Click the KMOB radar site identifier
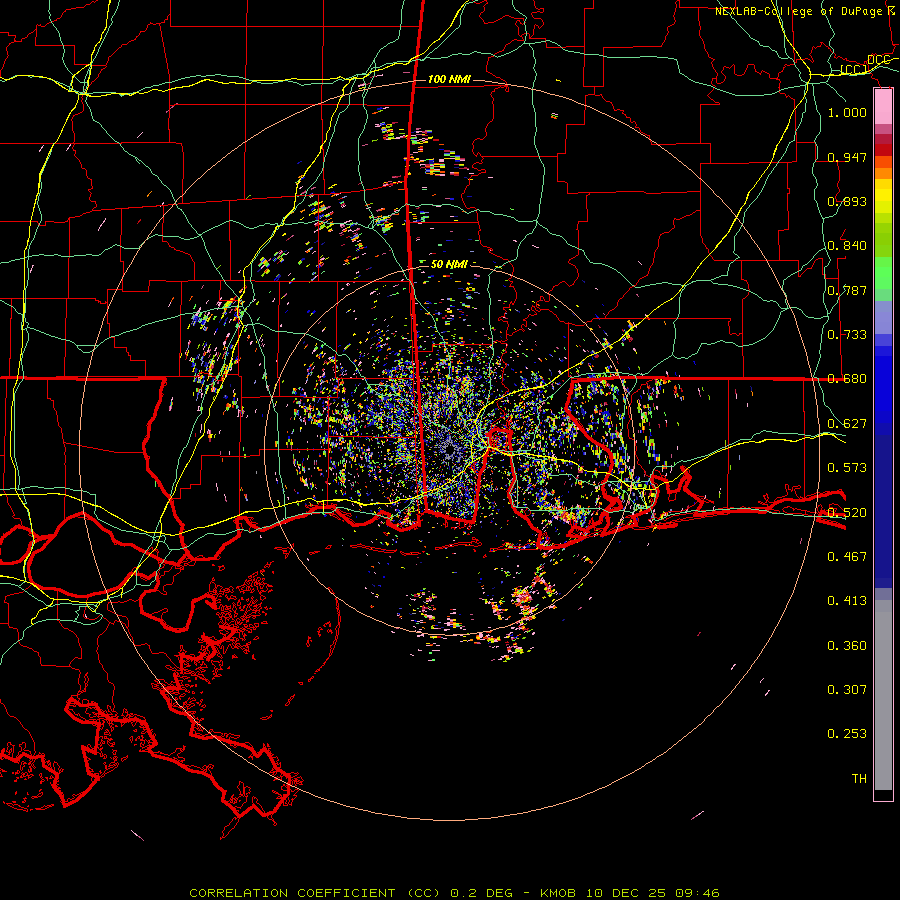This screenshot has width=900, height=900. pos(560,893)
